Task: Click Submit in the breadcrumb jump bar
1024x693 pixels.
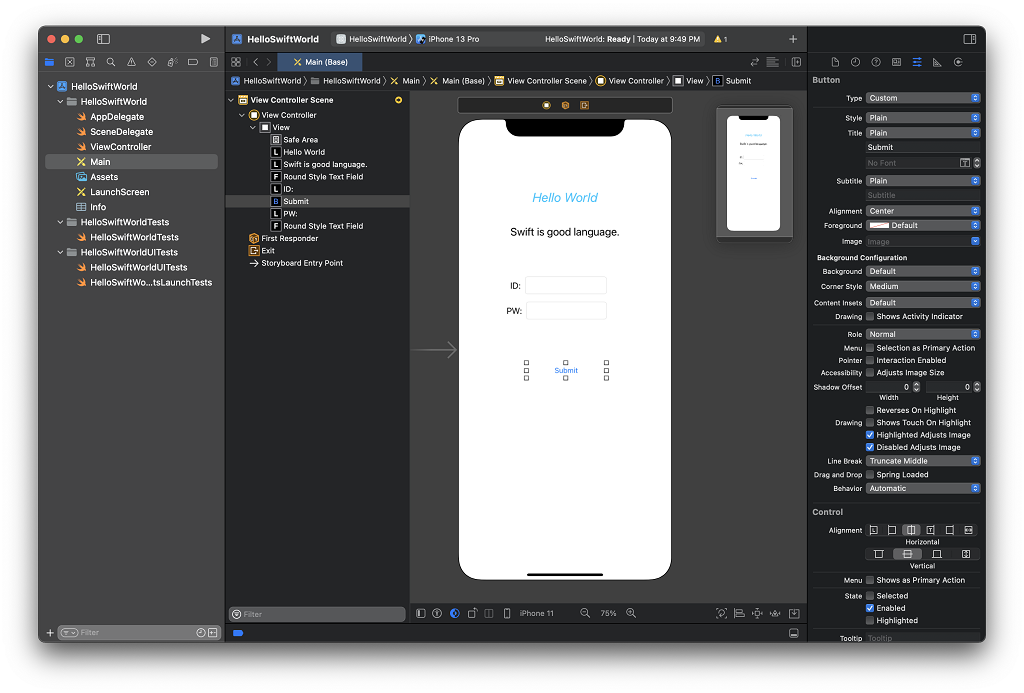Action: [737, 81]
